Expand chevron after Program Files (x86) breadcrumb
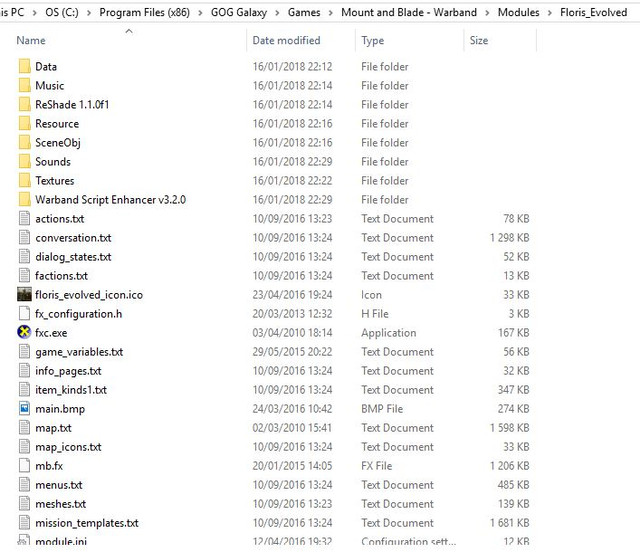 tap(200, 13)
